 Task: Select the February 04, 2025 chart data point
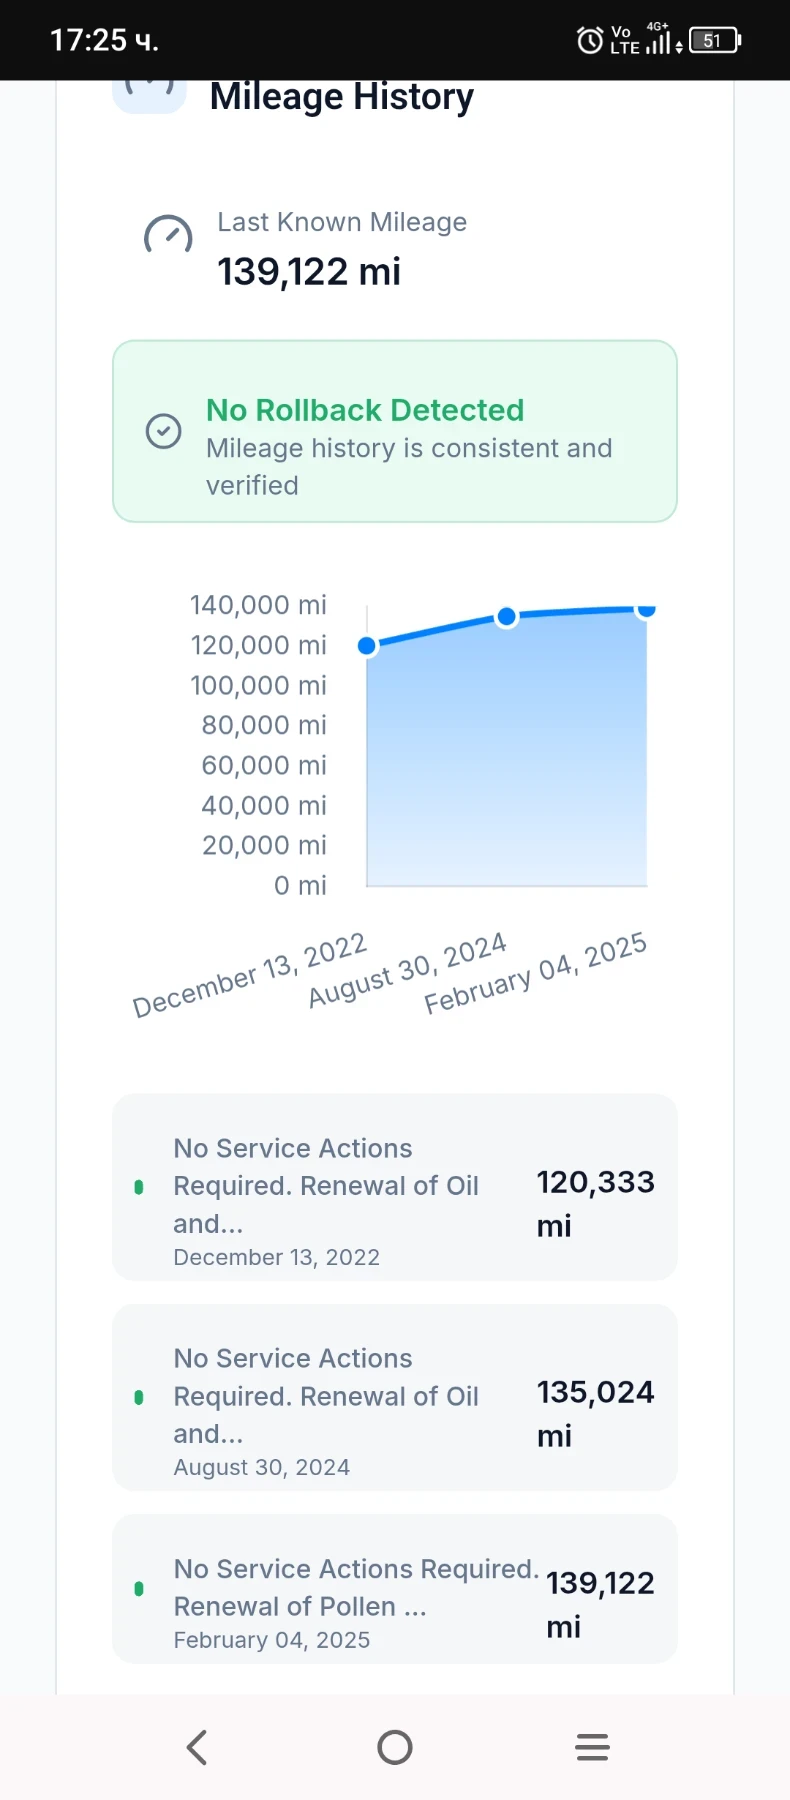646,609
